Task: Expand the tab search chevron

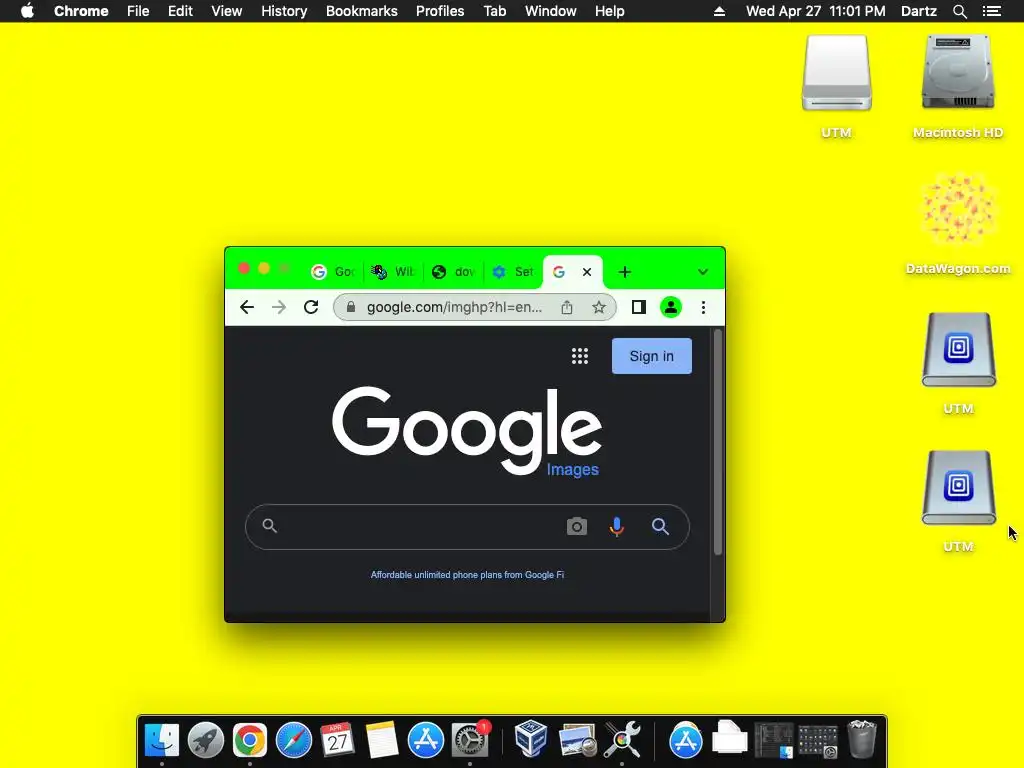Action: [703, 272]
